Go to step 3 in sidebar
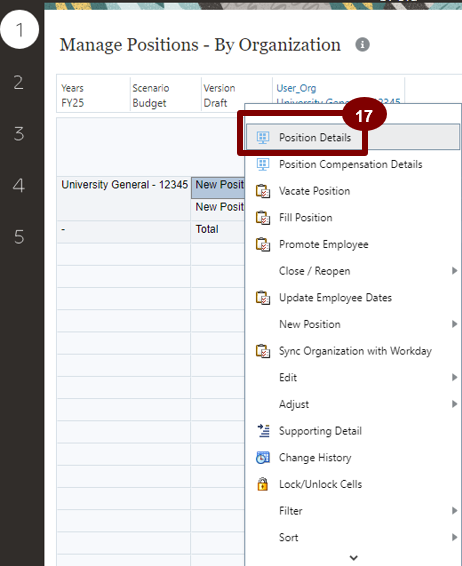The height and width of the screenshot is (566, 462). click(19, 134)
